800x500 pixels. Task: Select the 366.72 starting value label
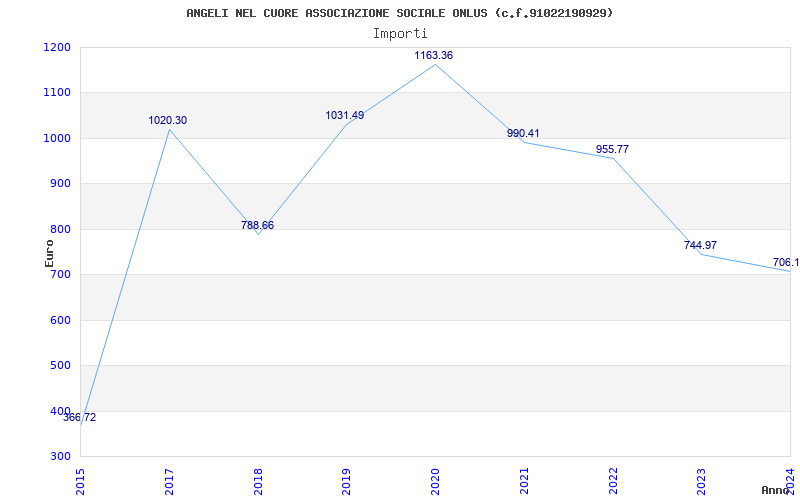coord(80,418)
